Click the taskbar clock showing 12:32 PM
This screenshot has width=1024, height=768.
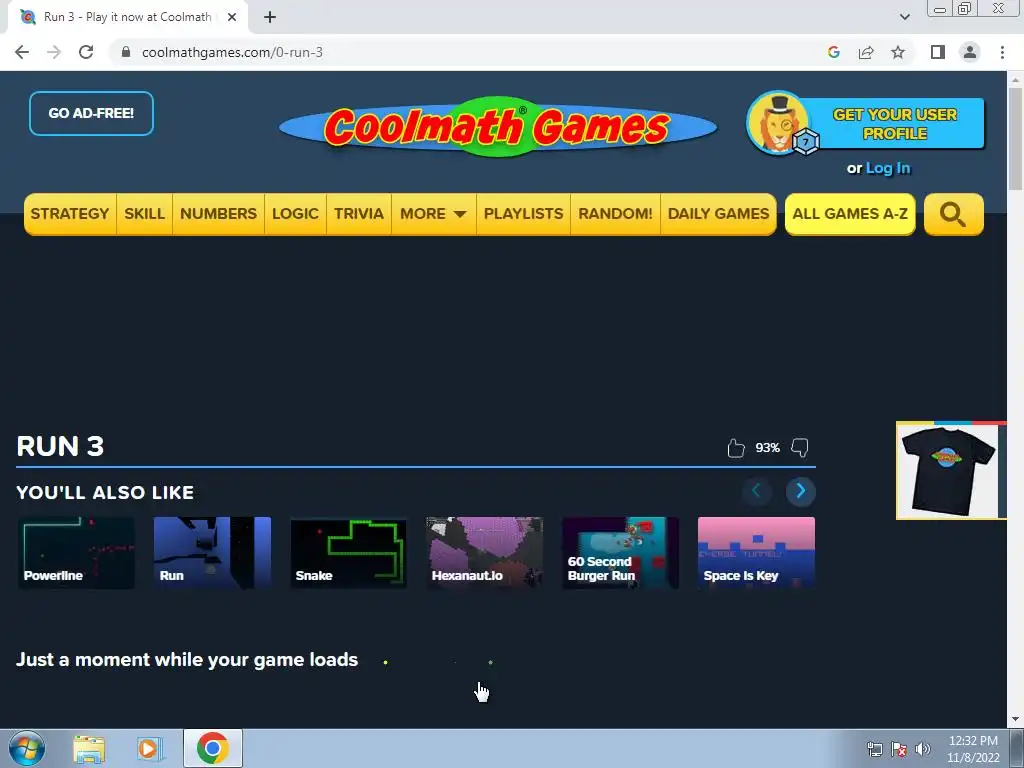(973, 749)
